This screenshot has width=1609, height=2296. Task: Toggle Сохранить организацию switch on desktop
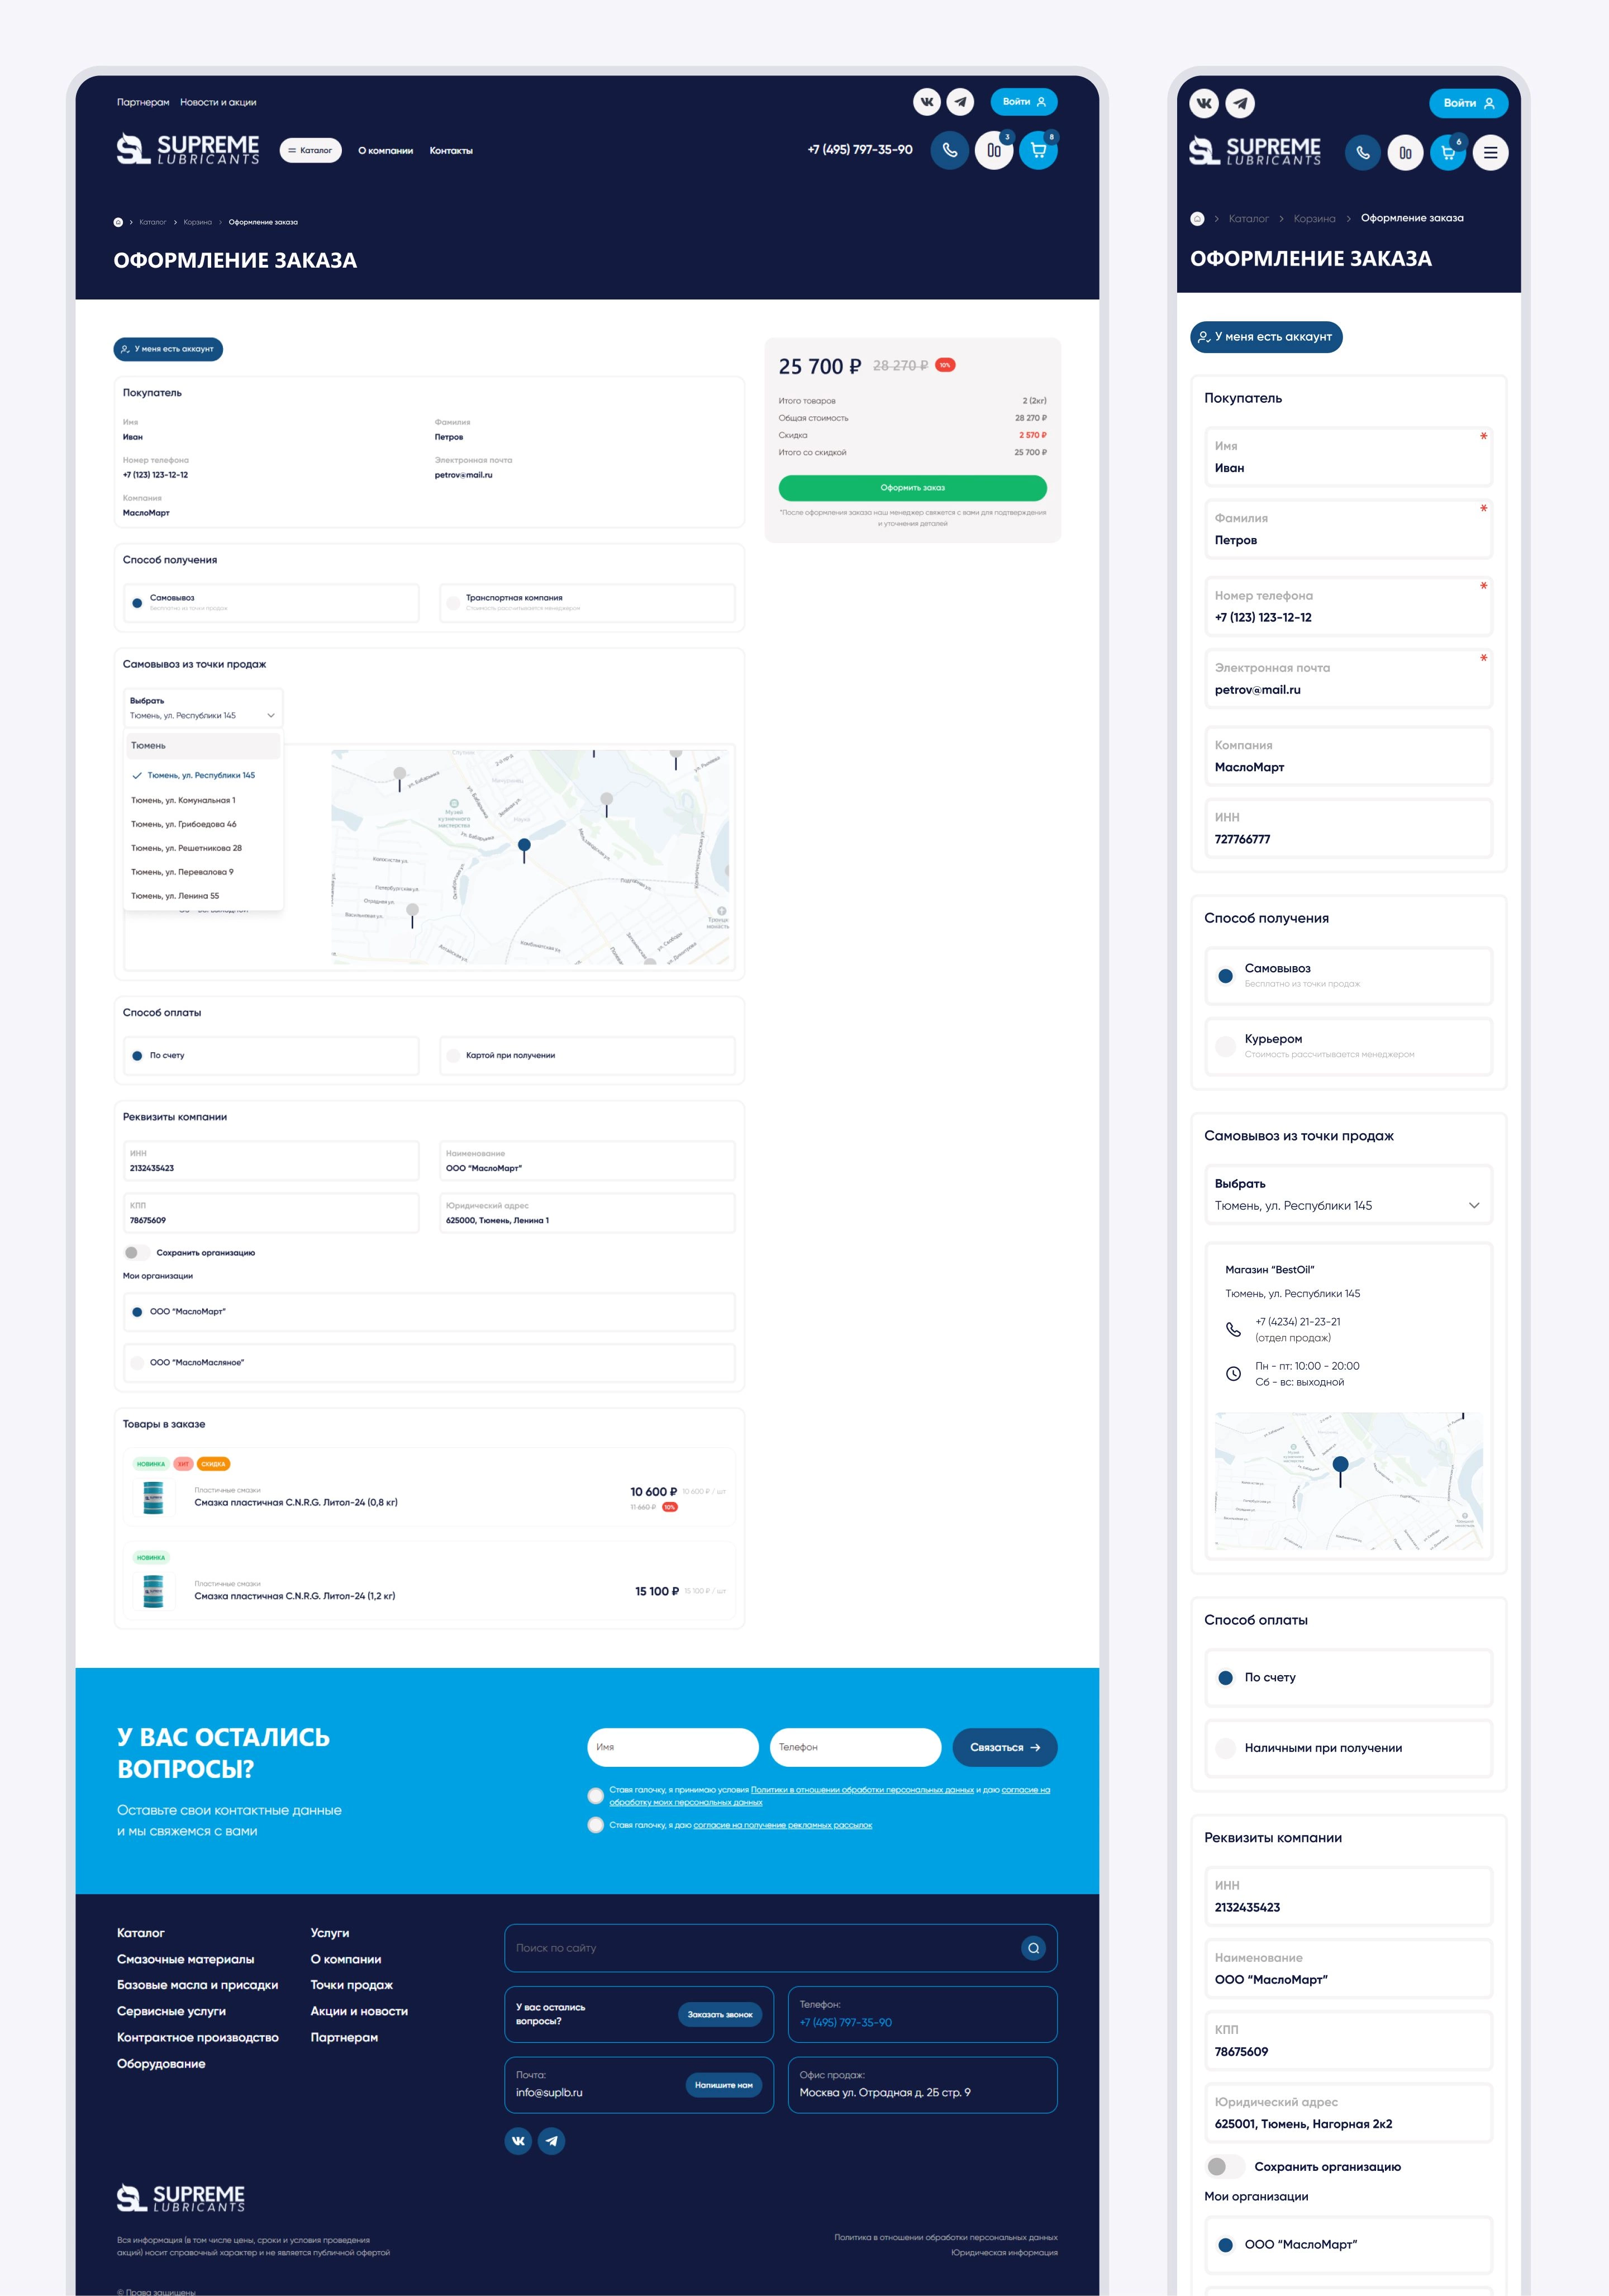[x=136, y=1253]
